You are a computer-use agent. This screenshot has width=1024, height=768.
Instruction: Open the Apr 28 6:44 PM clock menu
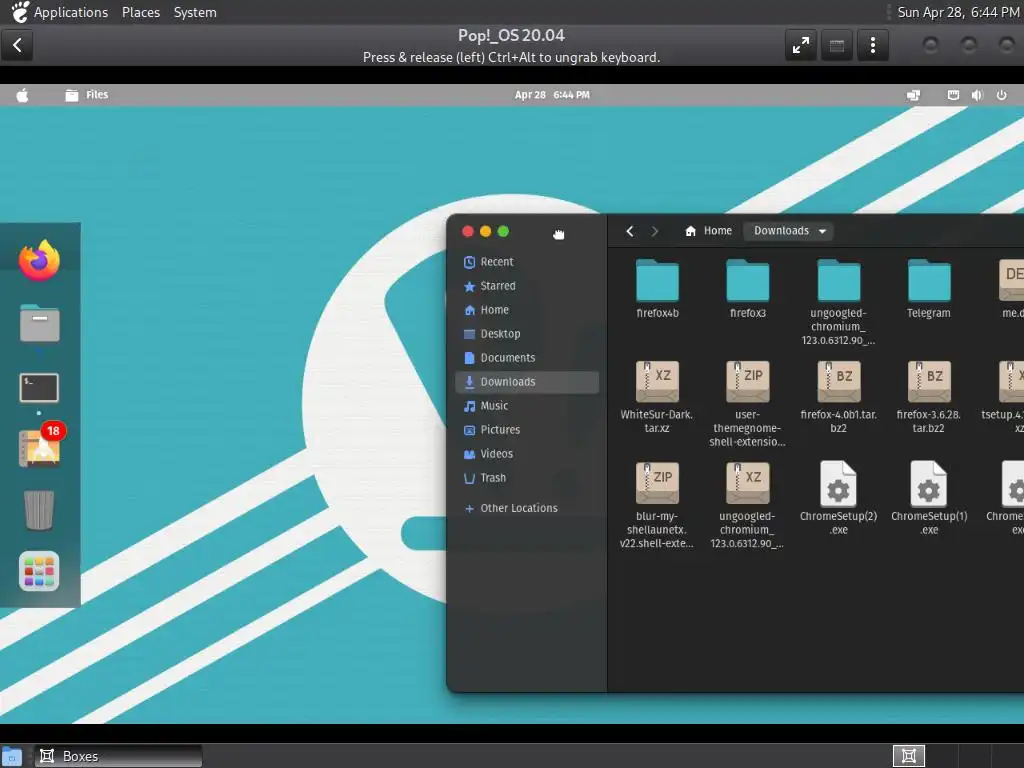[x=552, y=95]
